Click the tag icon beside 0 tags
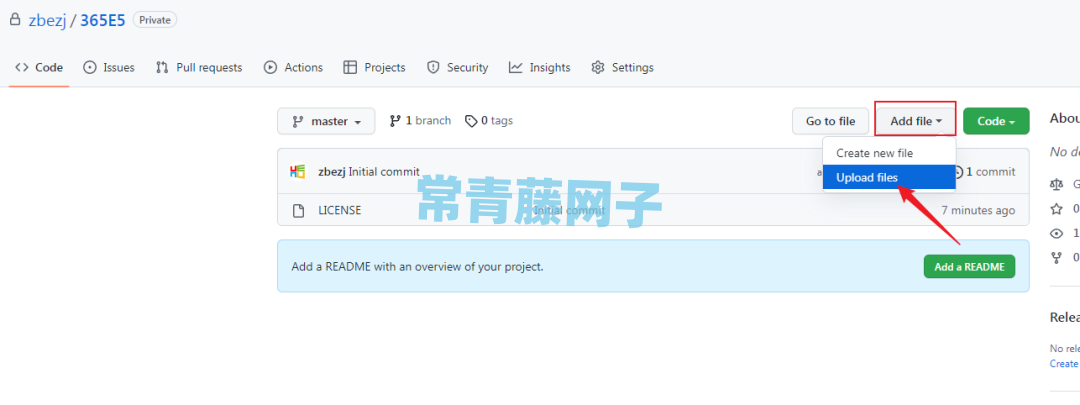1080x405 pixels. (471, 121)
